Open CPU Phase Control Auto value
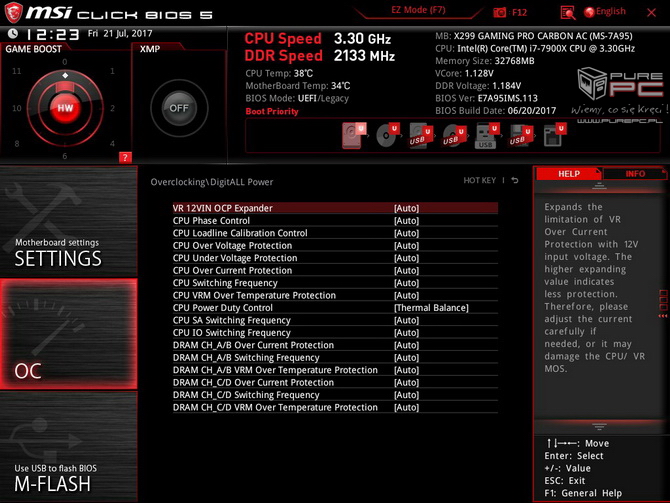 [x=406, y=221]
